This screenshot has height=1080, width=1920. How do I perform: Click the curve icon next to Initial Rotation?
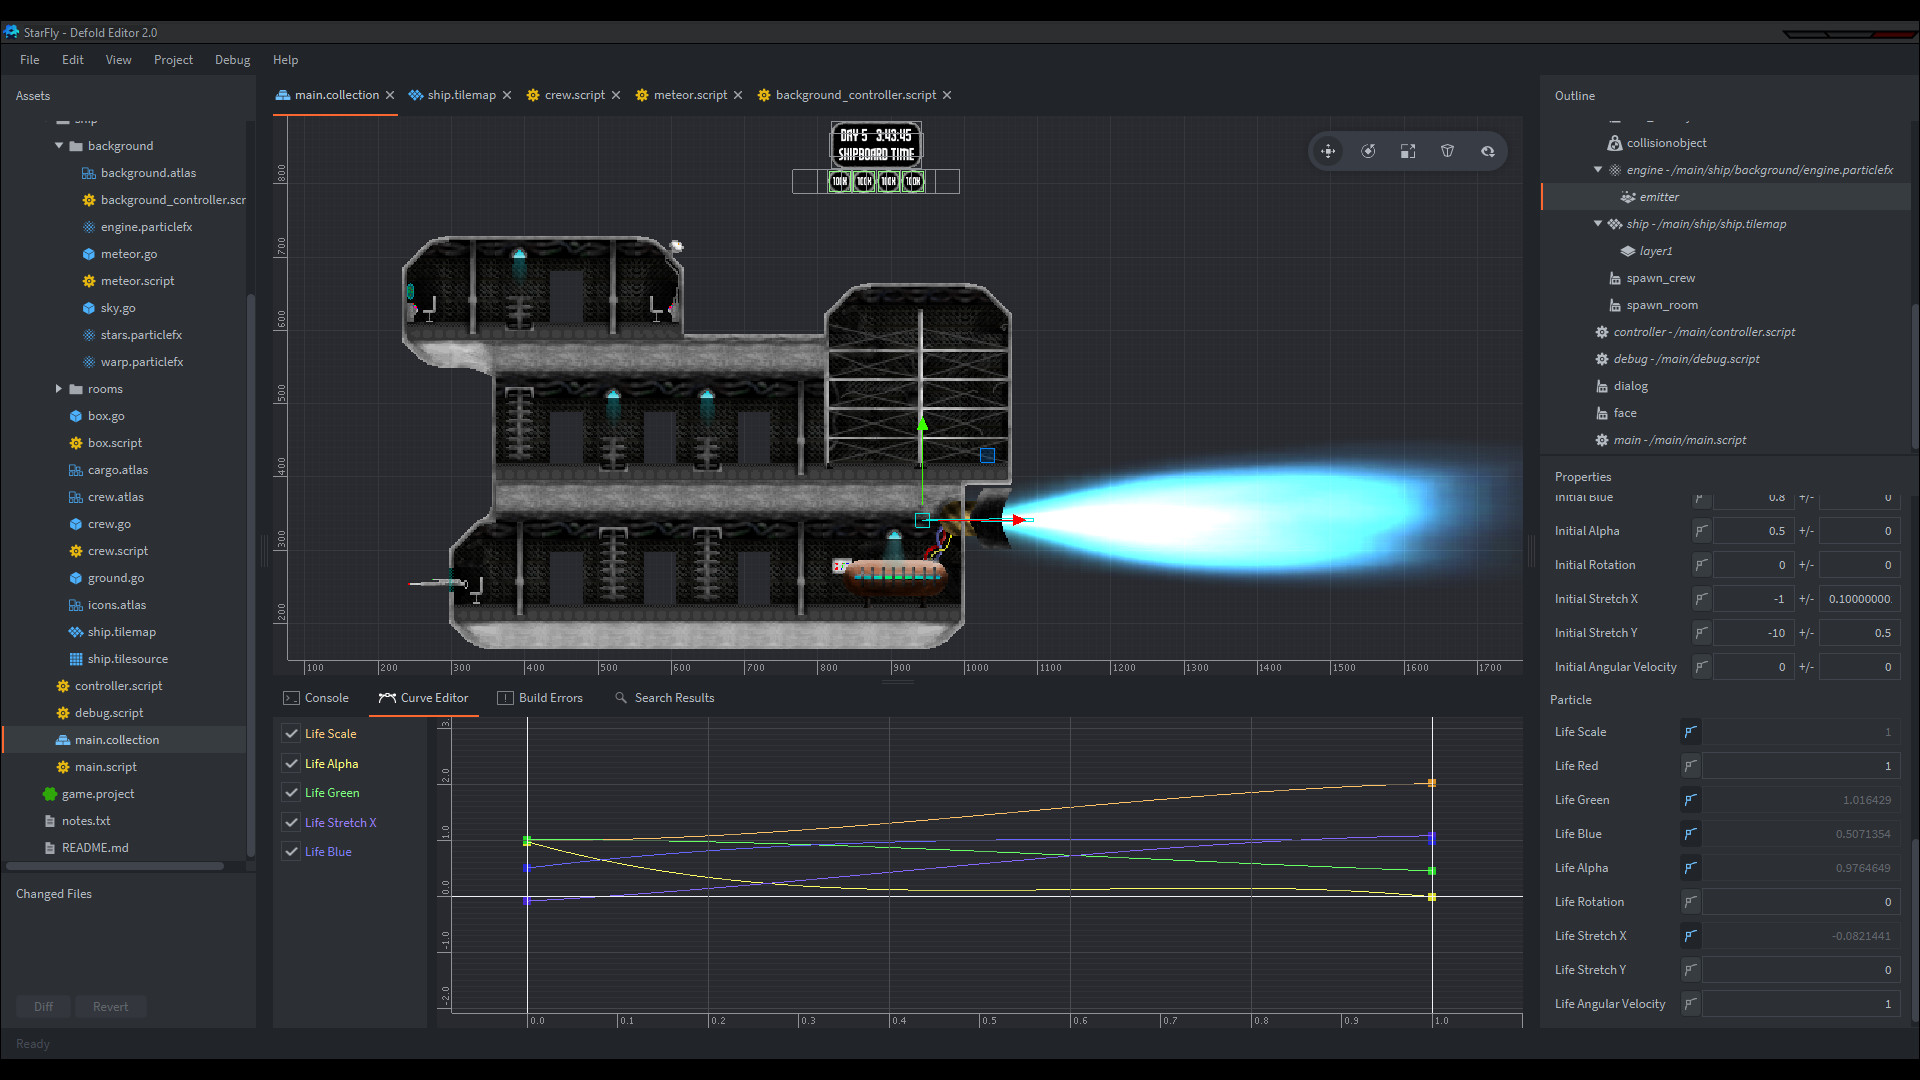(1701, 565)
